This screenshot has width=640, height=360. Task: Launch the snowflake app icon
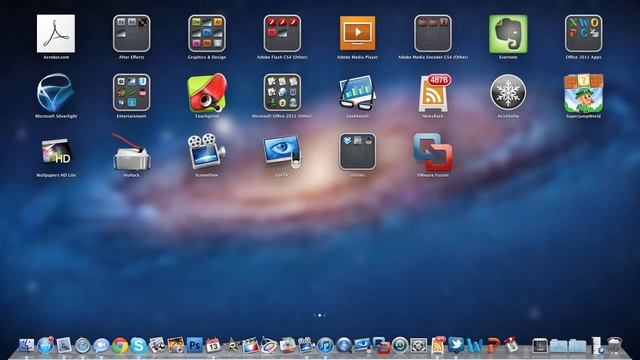508,93
